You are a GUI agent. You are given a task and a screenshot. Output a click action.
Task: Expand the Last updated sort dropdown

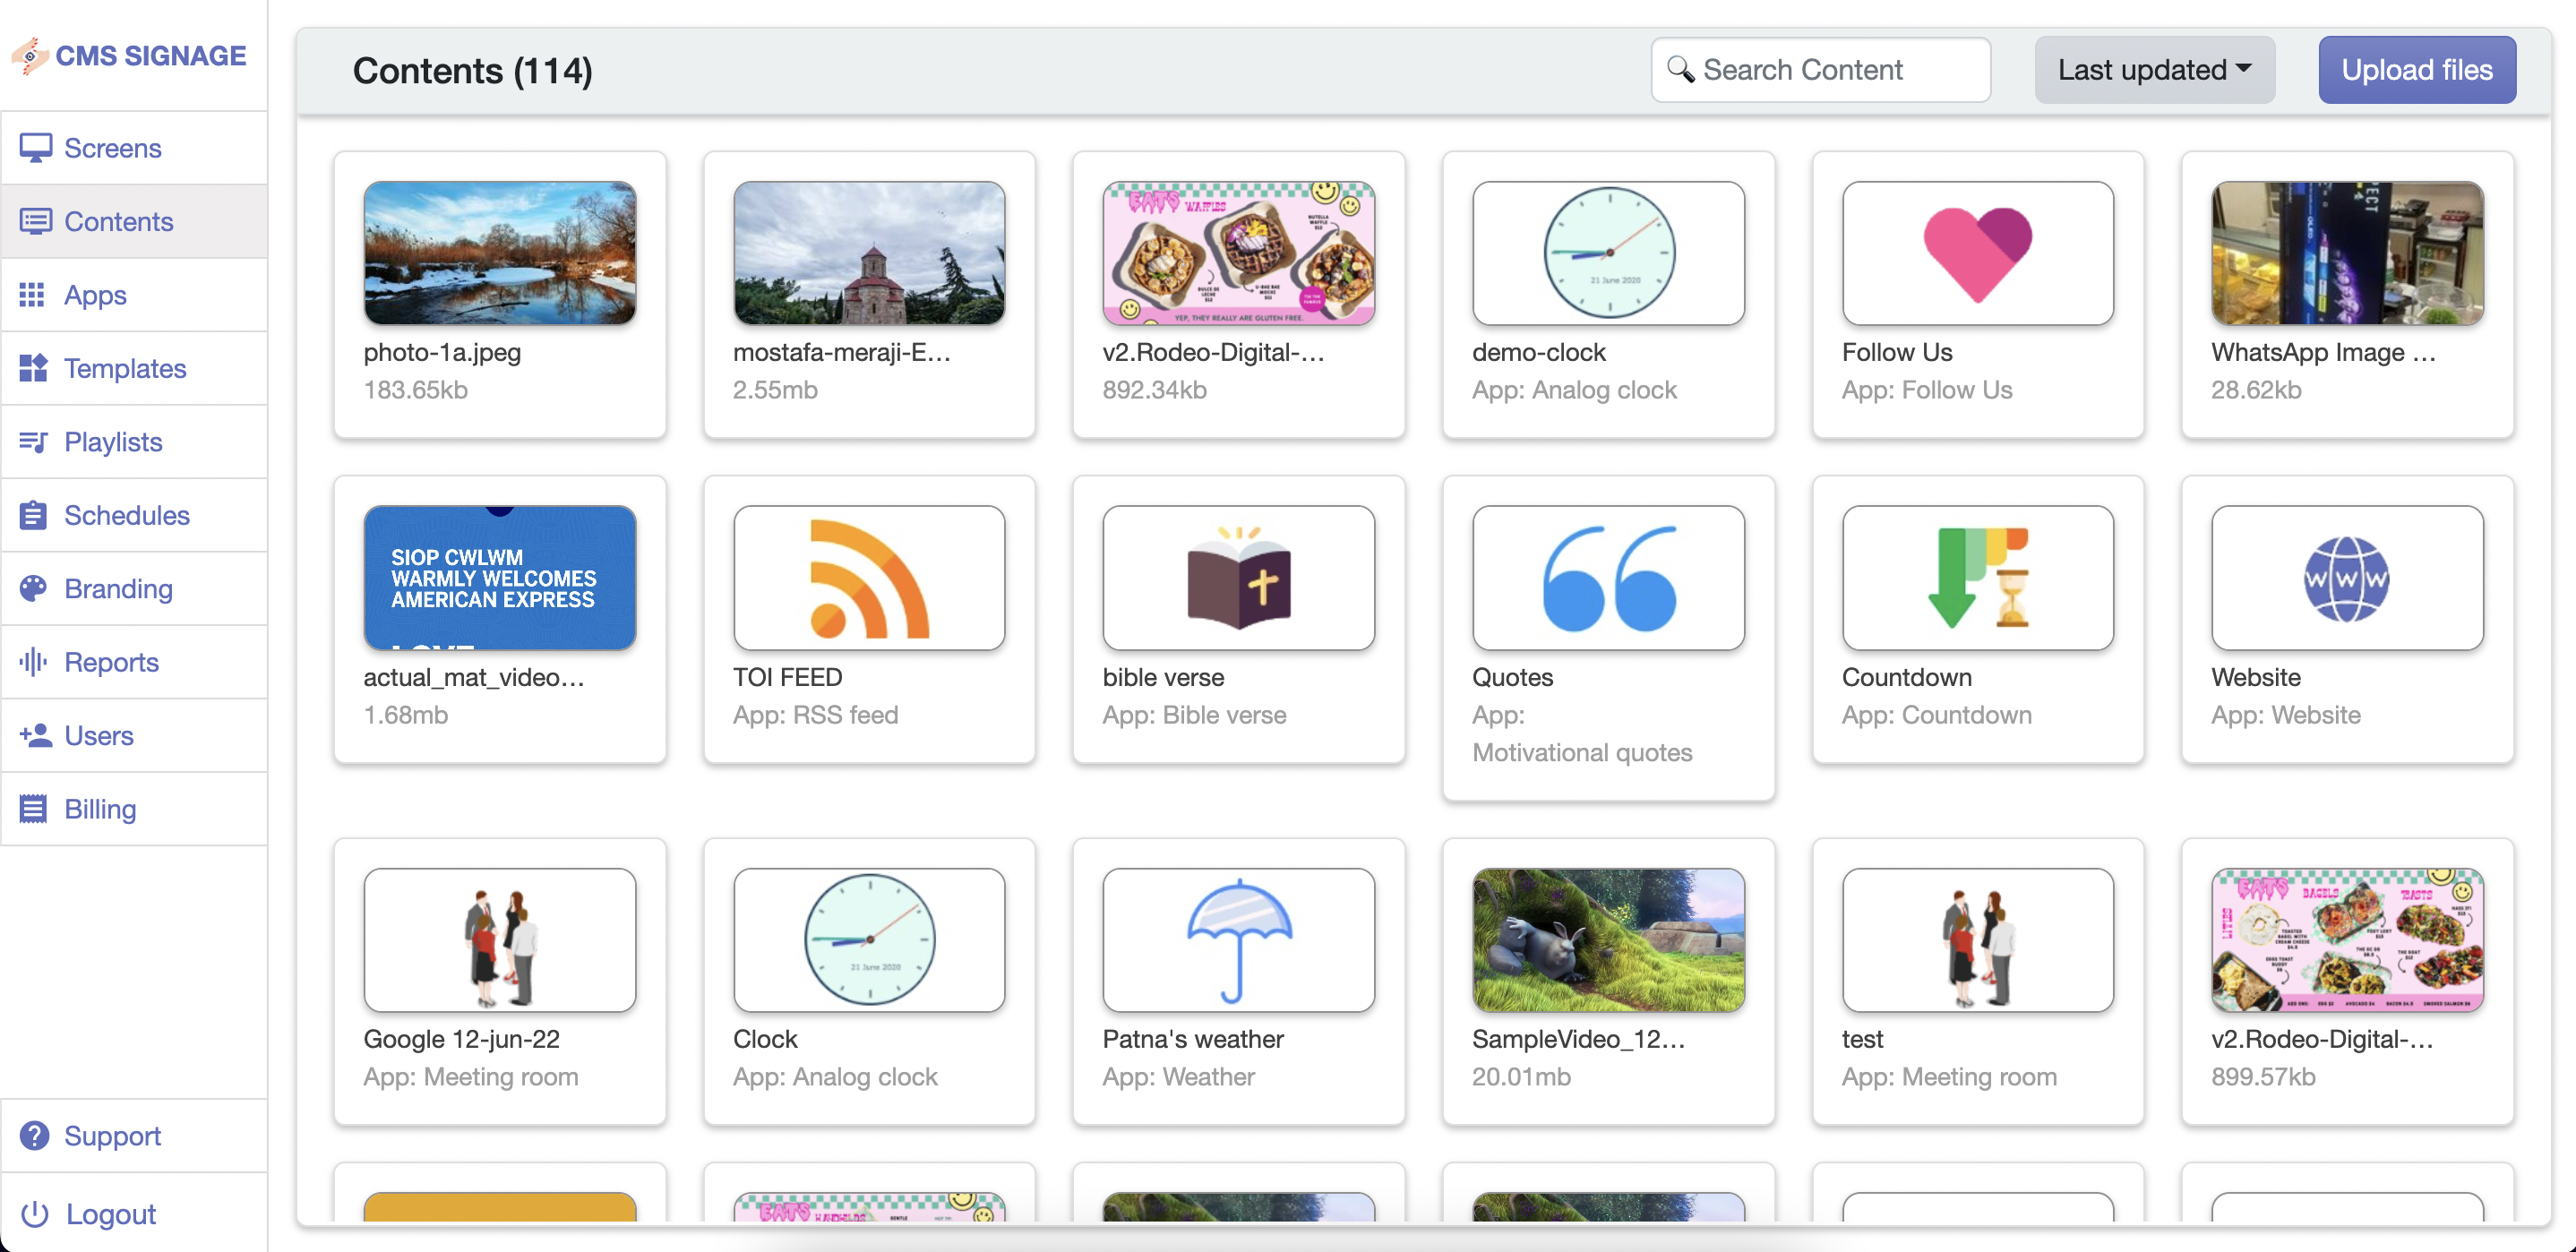2154,70
